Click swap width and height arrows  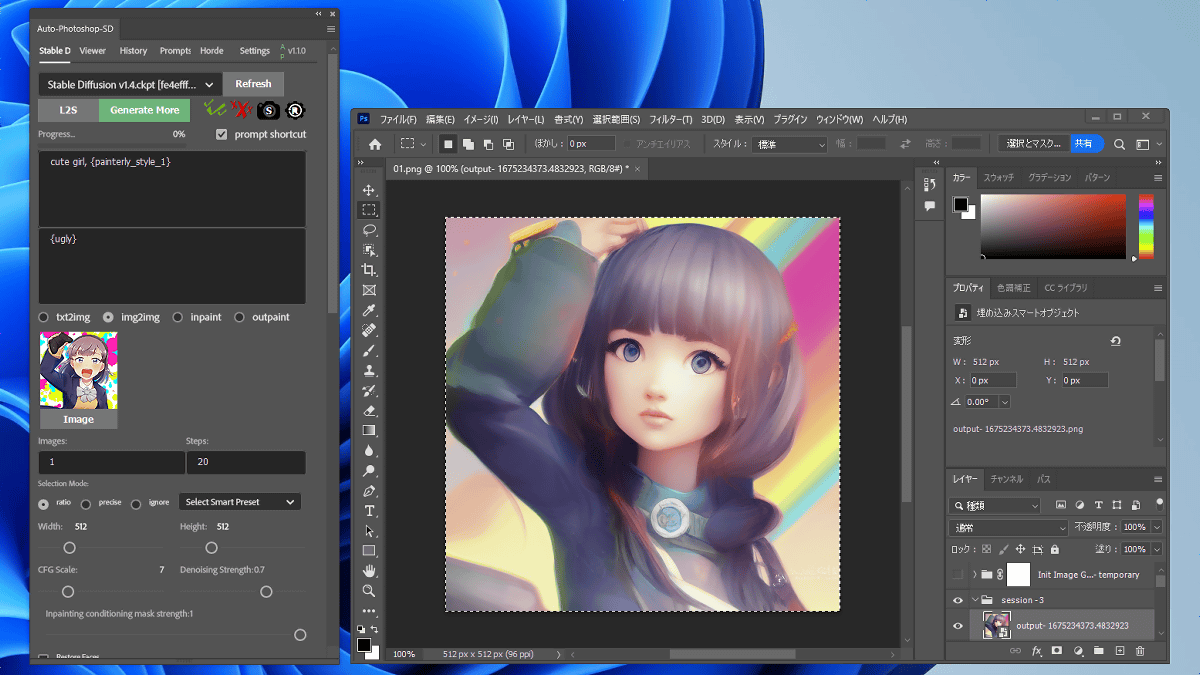click(x=906, y=144)
